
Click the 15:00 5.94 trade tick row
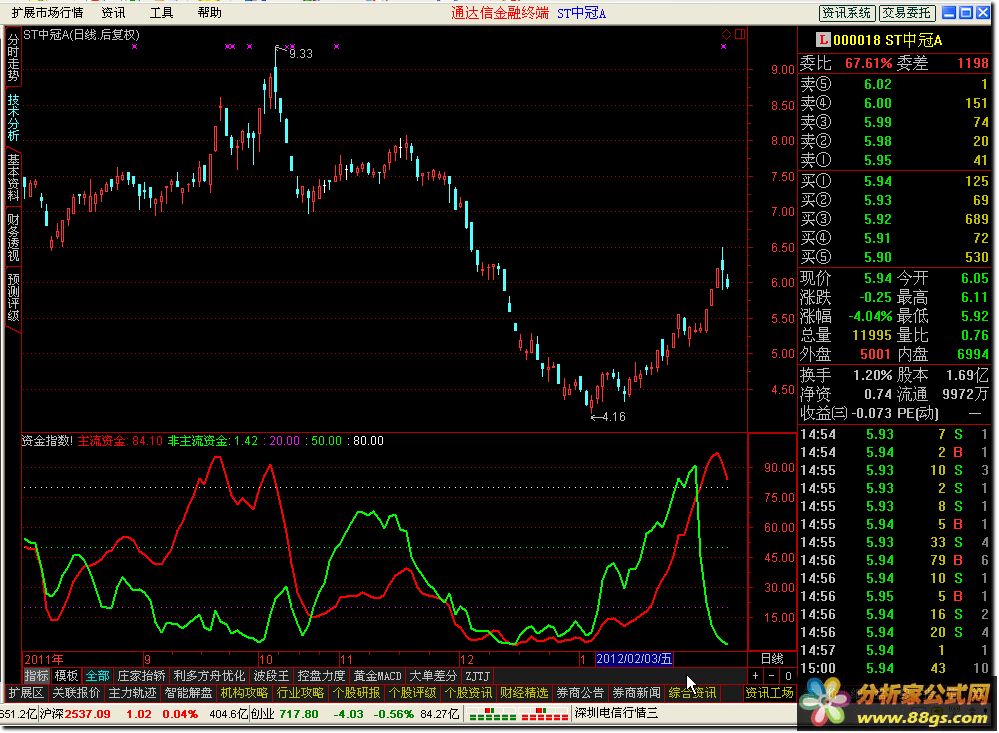click(895, 668)
